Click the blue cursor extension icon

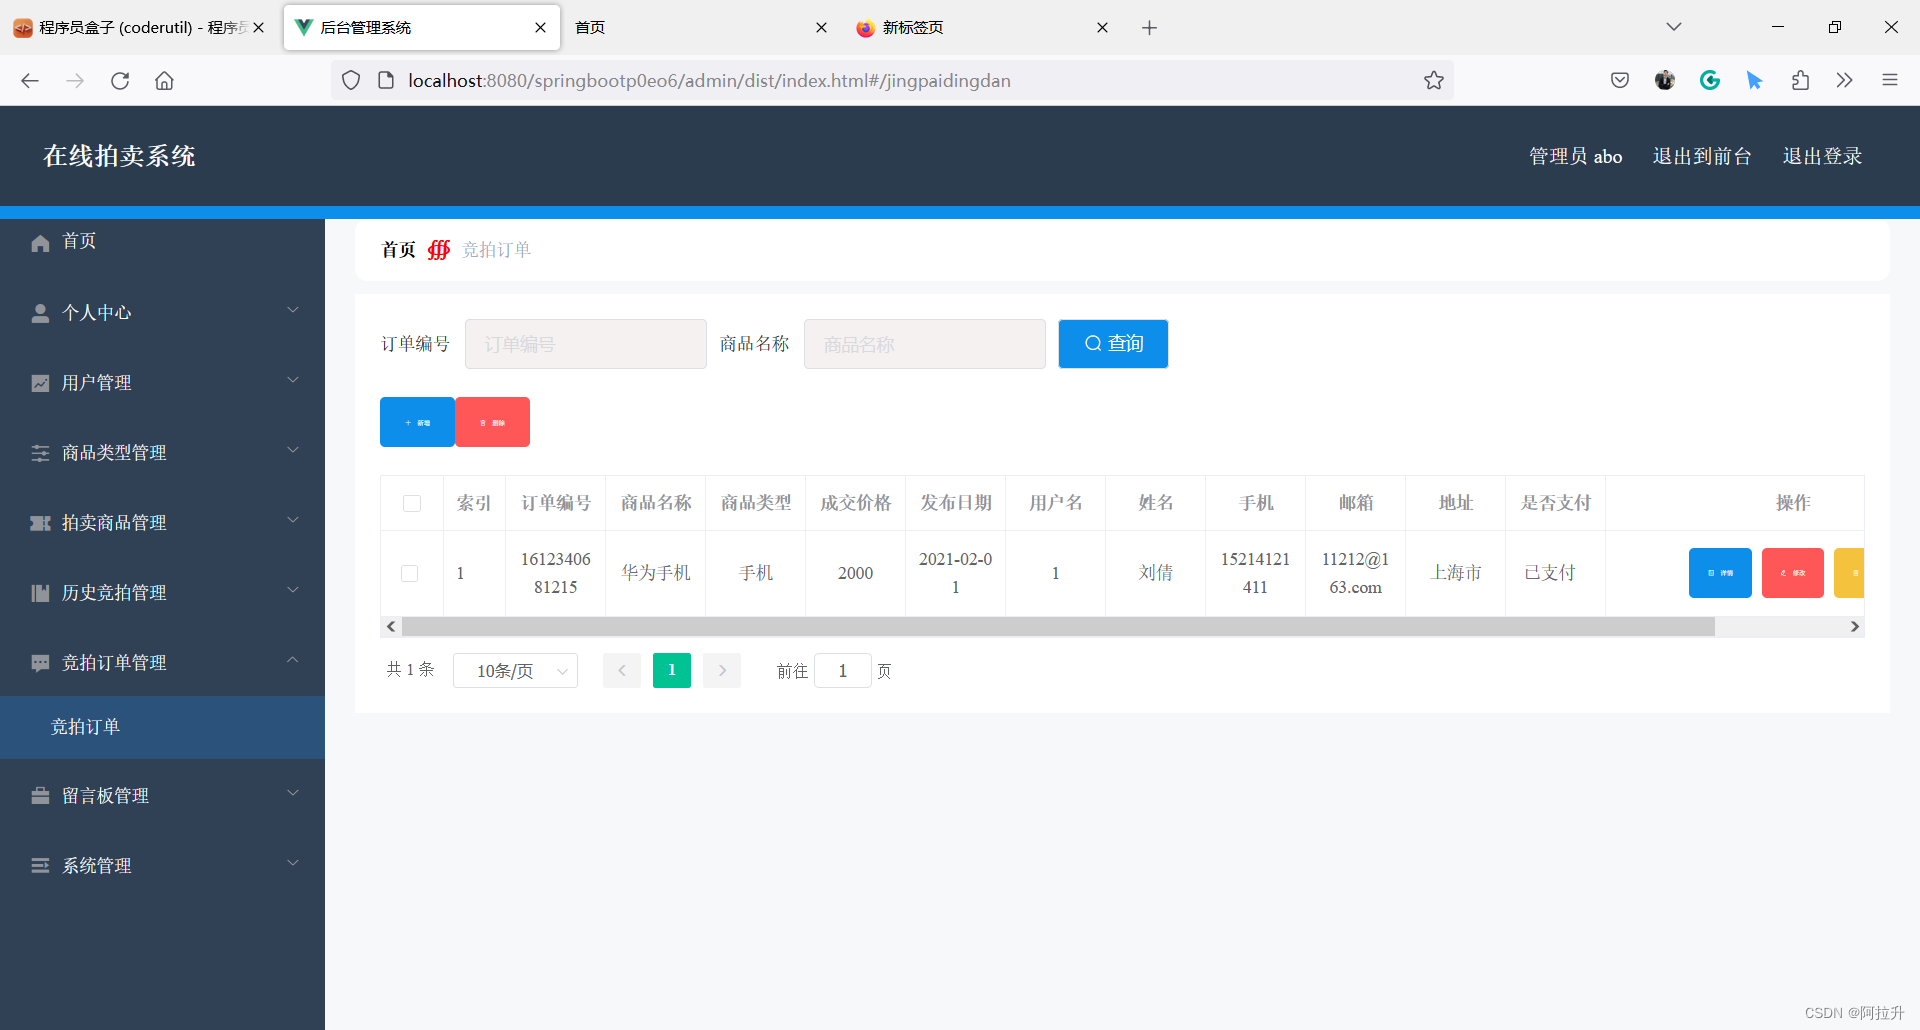tap(1755, 81)
